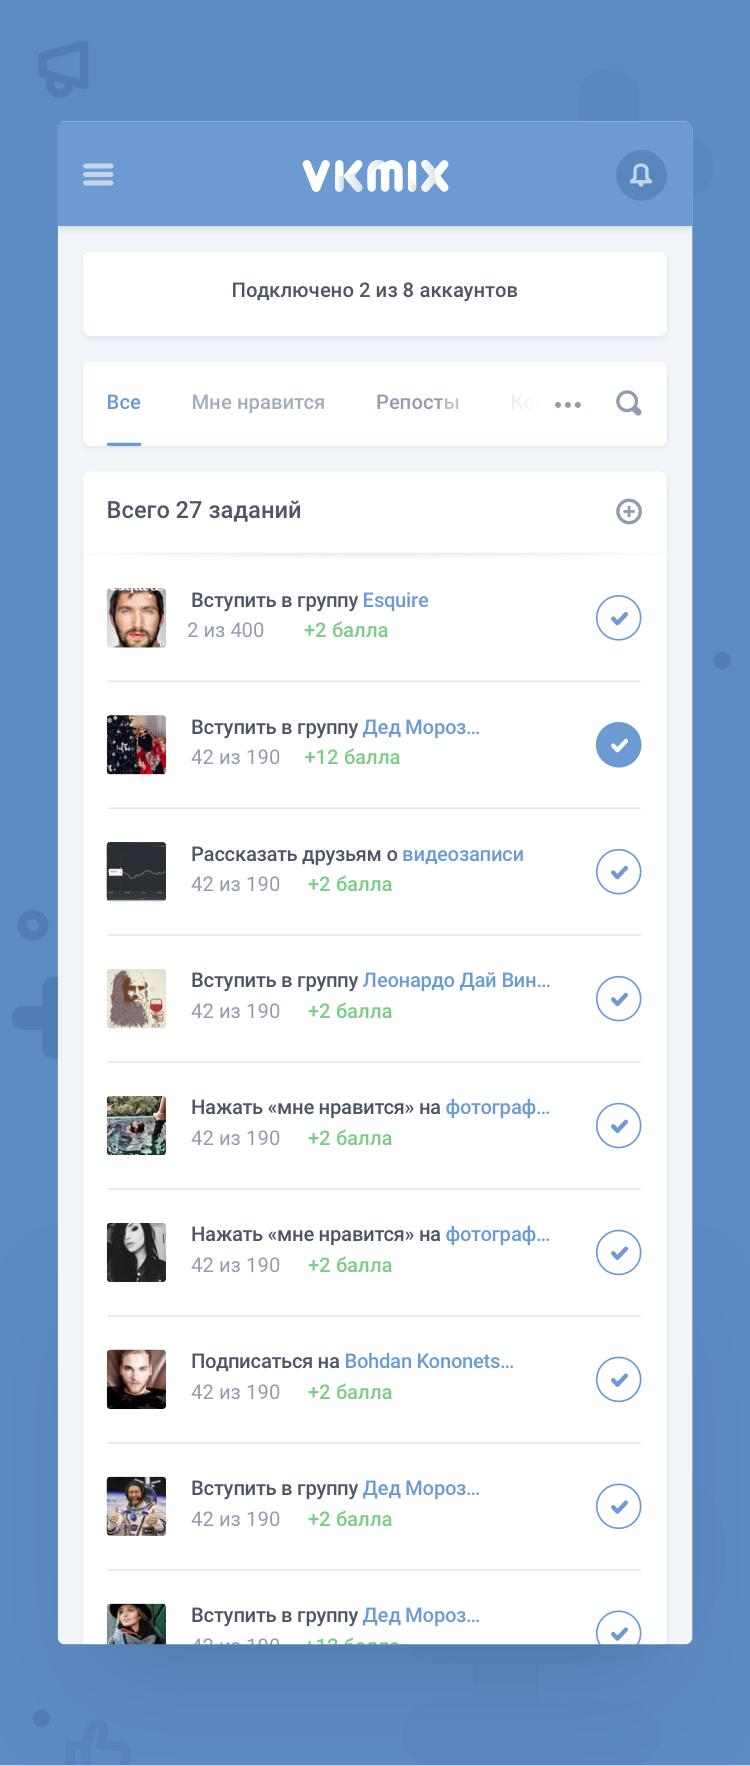Check the видеозаписи share task
The image size is (750, 1766).
point(618,871)
